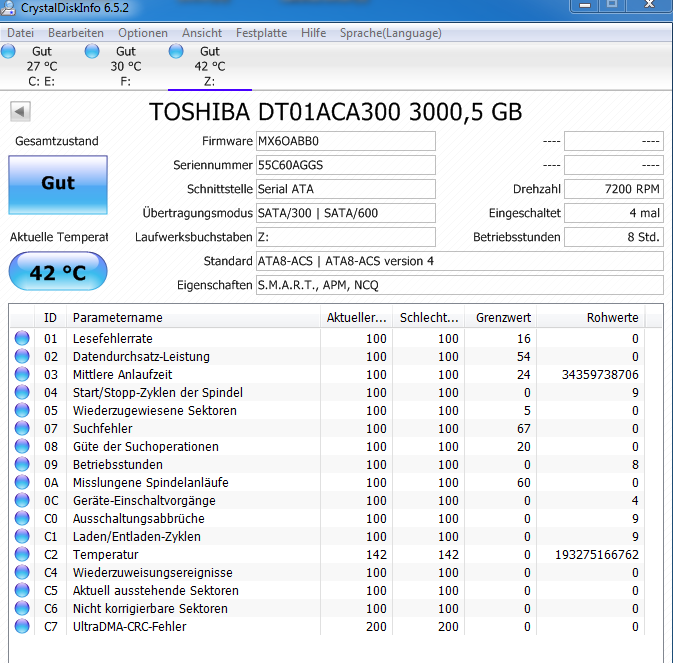
Task: Click status icon of Wiederzuweisungsereignisse row
Action: point(22,572)
